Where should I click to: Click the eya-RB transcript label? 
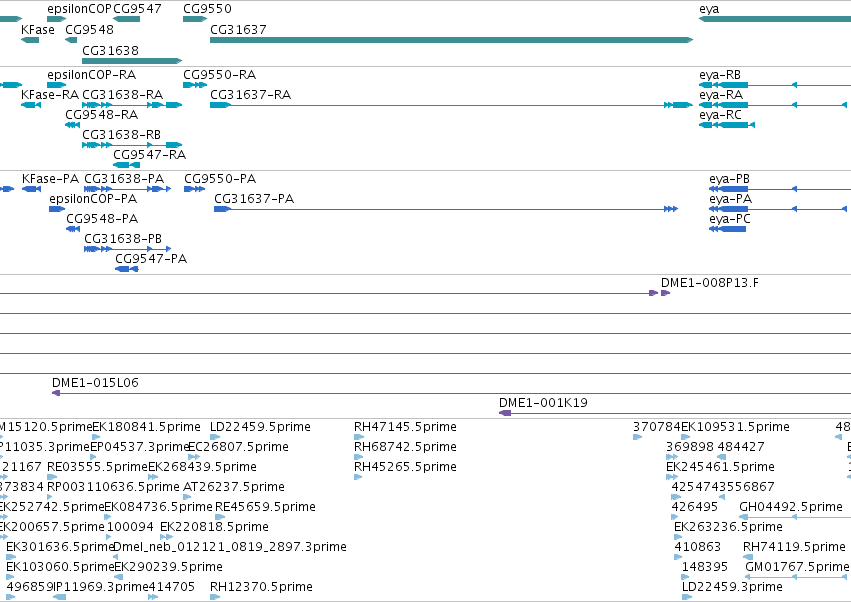click(x=720, y=75)
